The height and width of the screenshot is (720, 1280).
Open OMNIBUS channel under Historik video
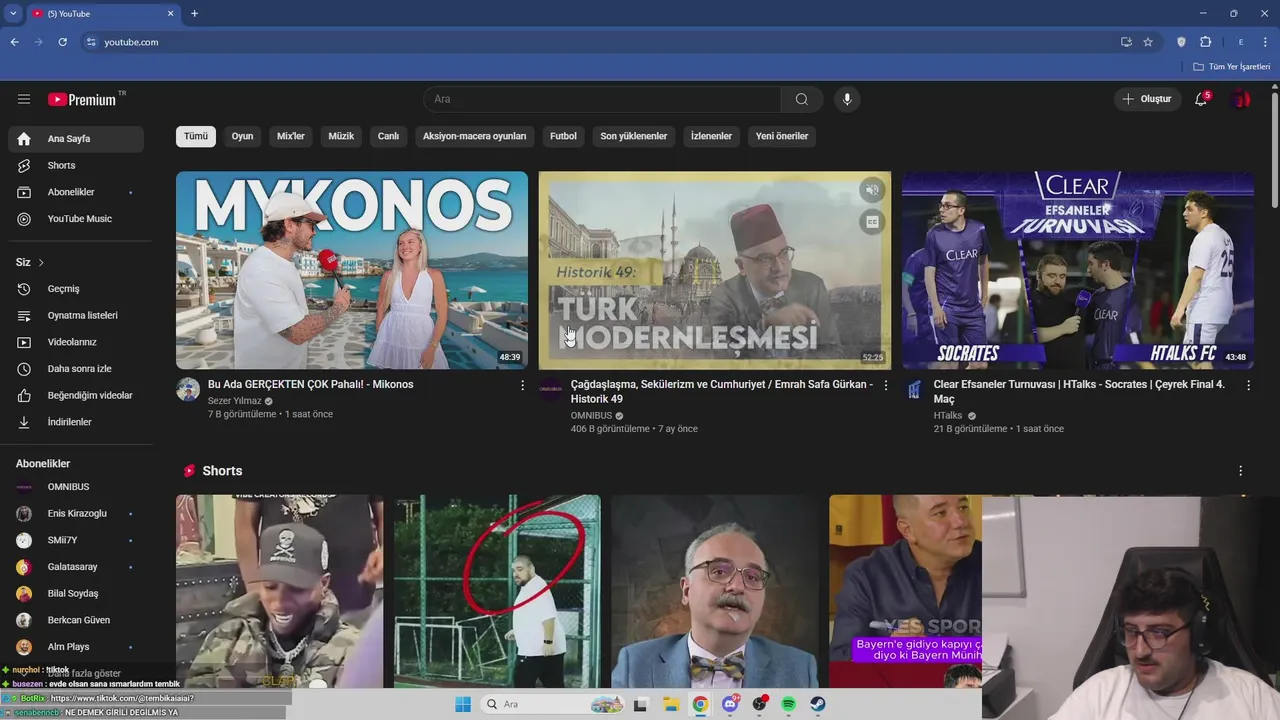(591, 415)
